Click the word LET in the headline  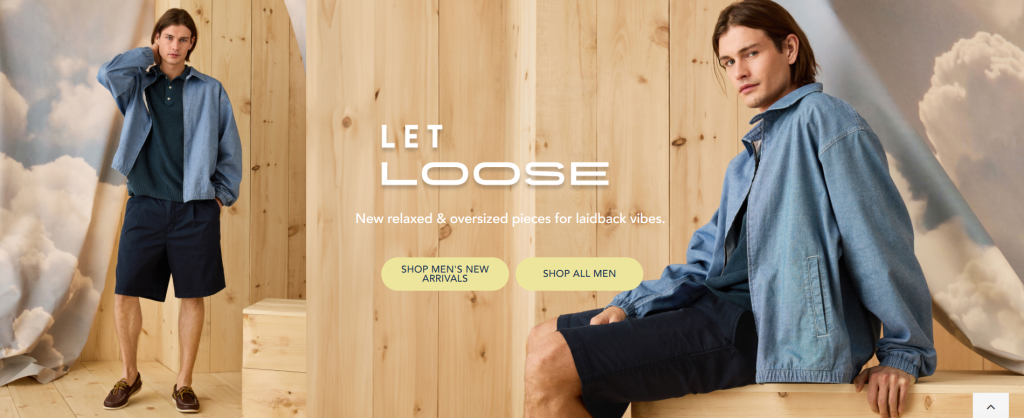tap(412, 137)
